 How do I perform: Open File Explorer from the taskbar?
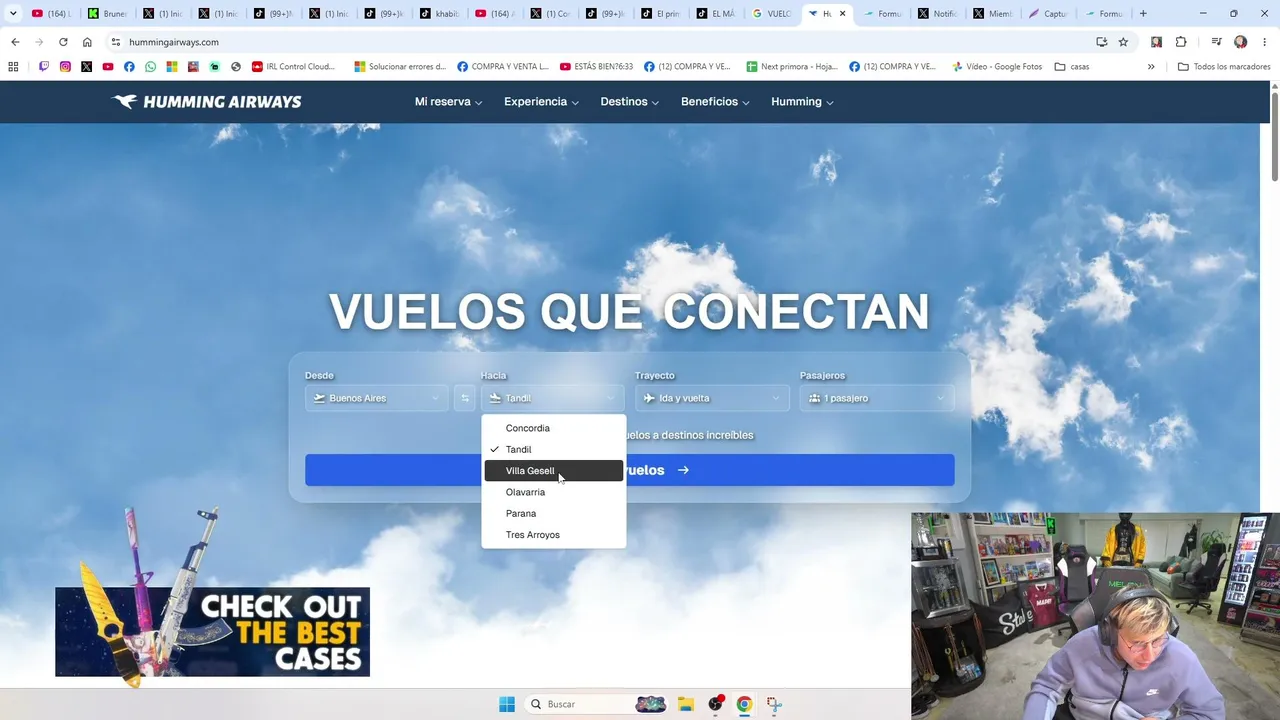(x=685, y=704)
